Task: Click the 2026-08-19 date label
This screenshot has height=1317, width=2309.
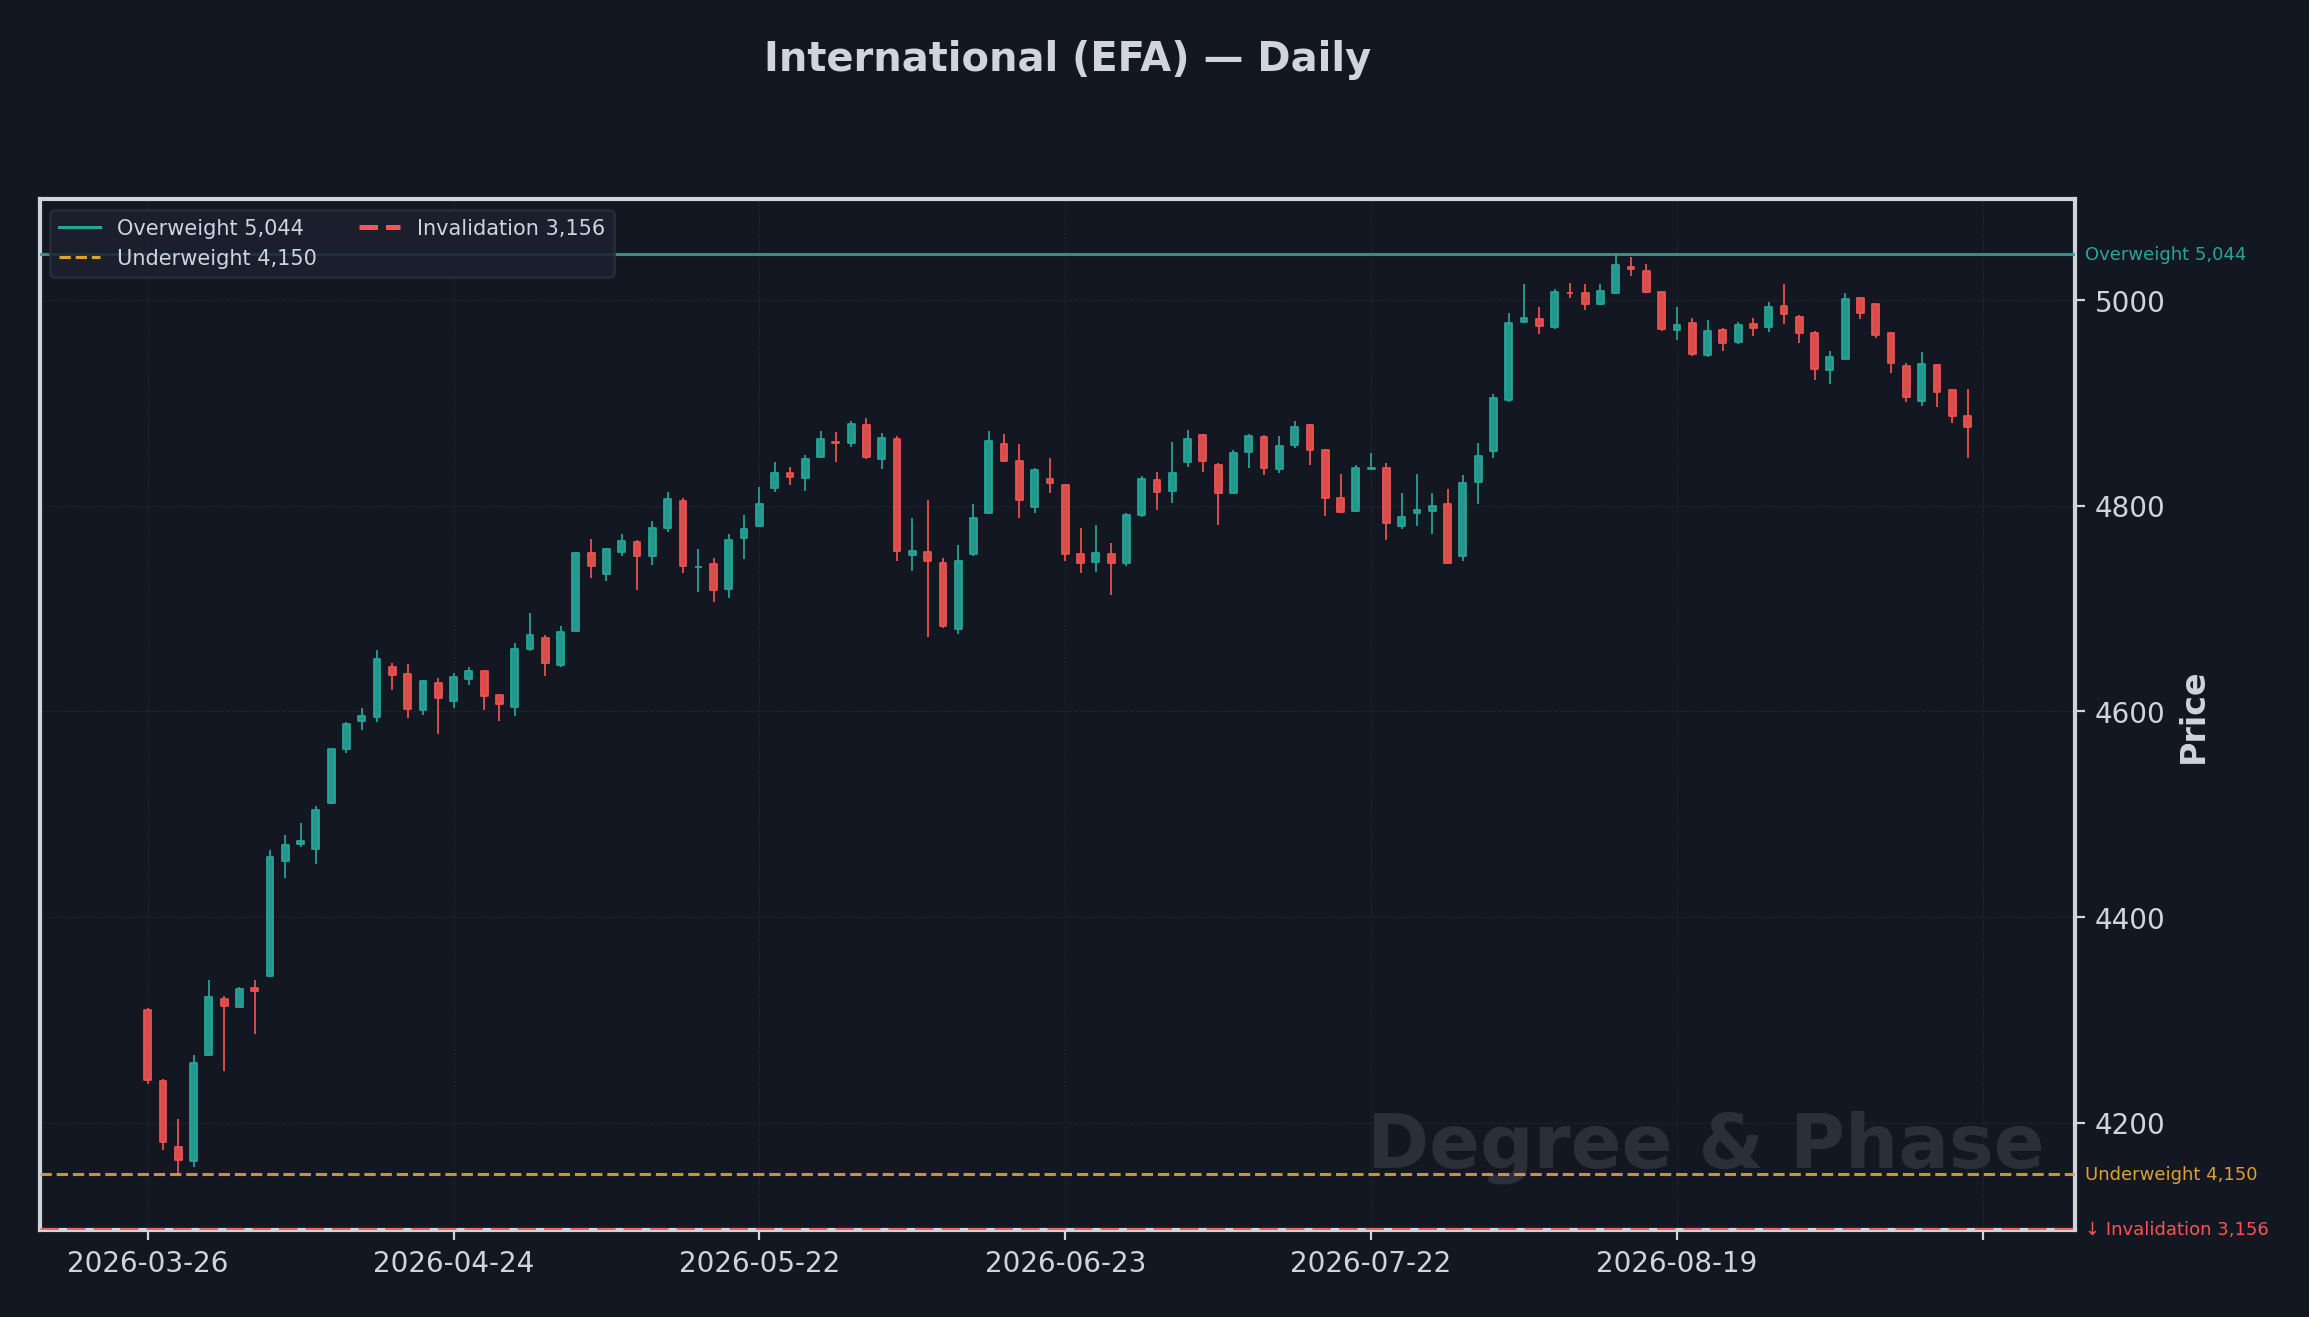Action: point(1676,1263)
